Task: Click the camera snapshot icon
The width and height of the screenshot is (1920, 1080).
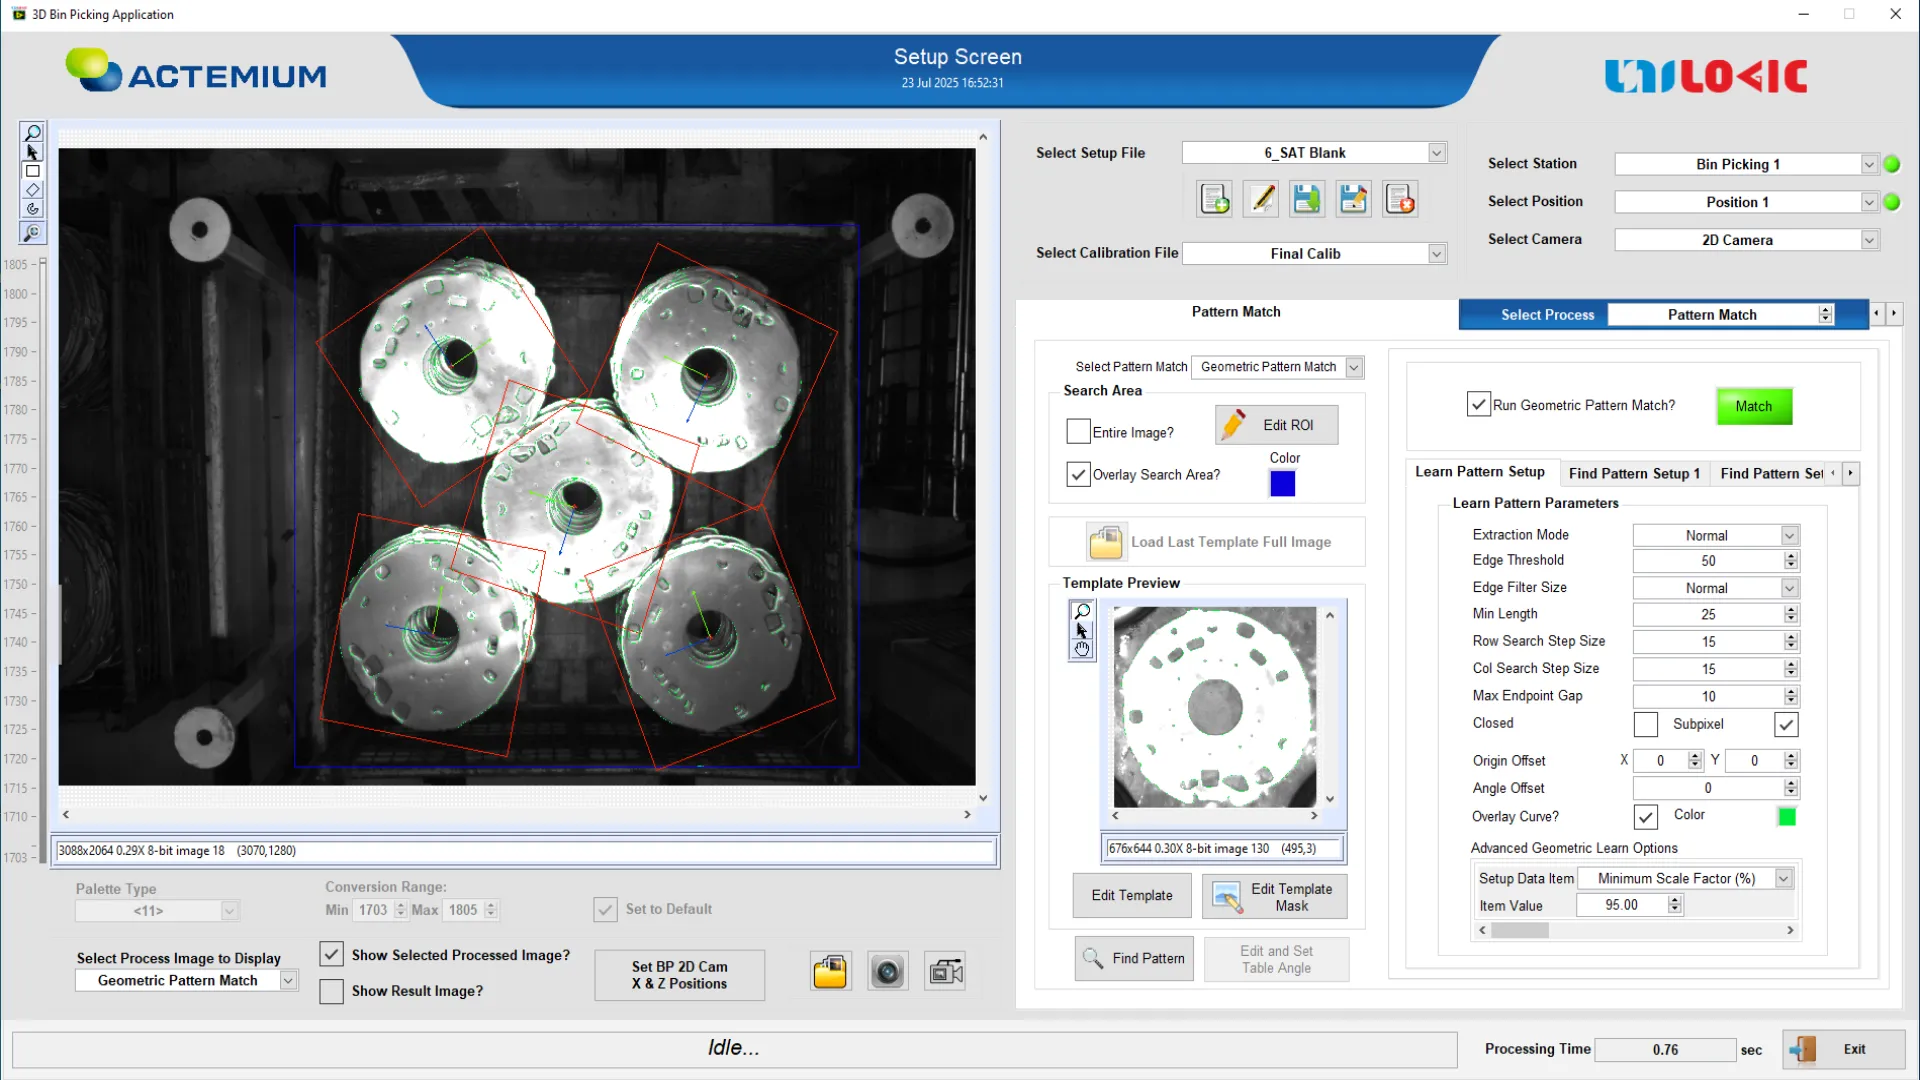Action: 887,972
